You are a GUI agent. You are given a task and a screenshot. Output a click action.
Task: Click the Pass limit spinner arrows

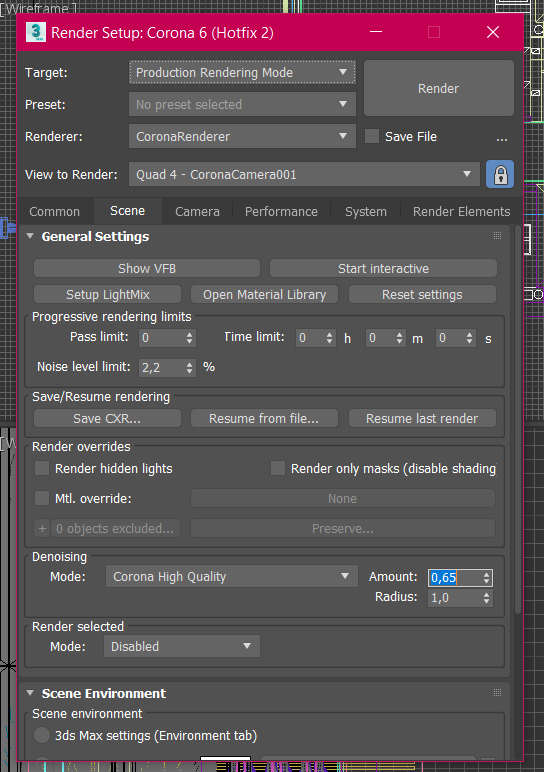click(x=190, y=338)
